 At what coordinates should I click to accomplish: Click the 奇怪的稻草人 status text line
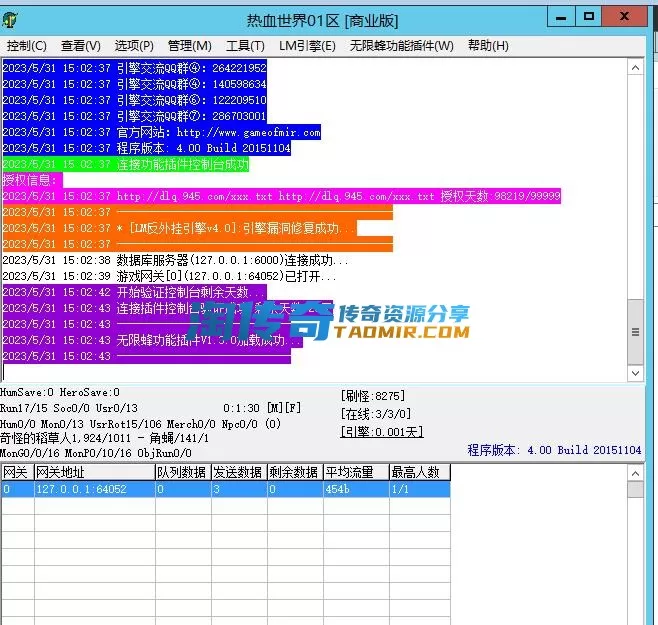104,438
